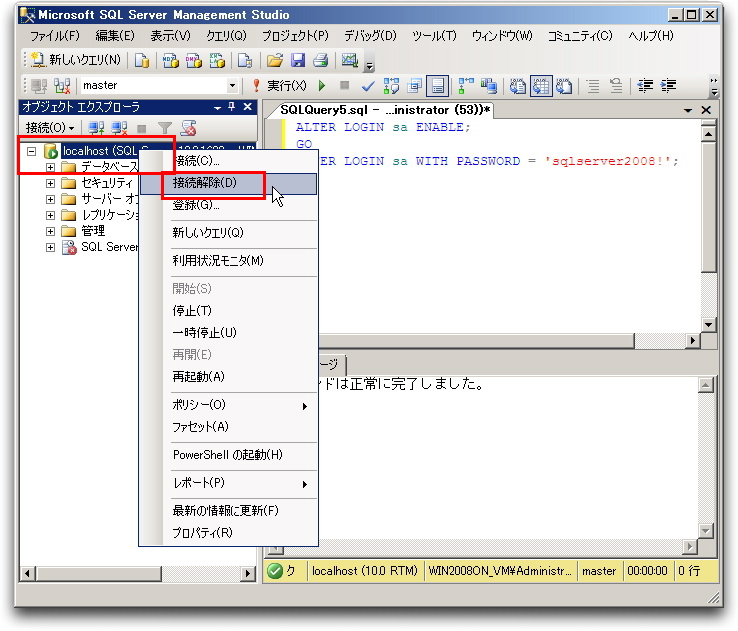Choose 新しいクエリ(Q) from the context menu
Image resolution: width=738 pixels, height=631 pixels.
click(228, 233)
